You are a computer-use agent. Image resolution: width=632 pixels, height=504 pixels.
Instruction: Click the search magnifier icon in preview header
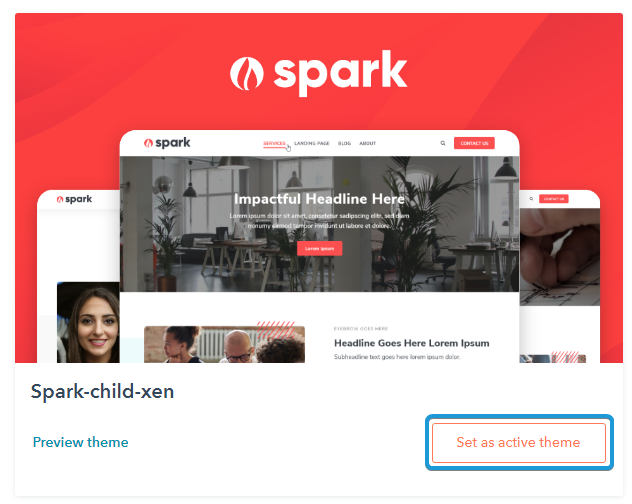coord(443,143)
